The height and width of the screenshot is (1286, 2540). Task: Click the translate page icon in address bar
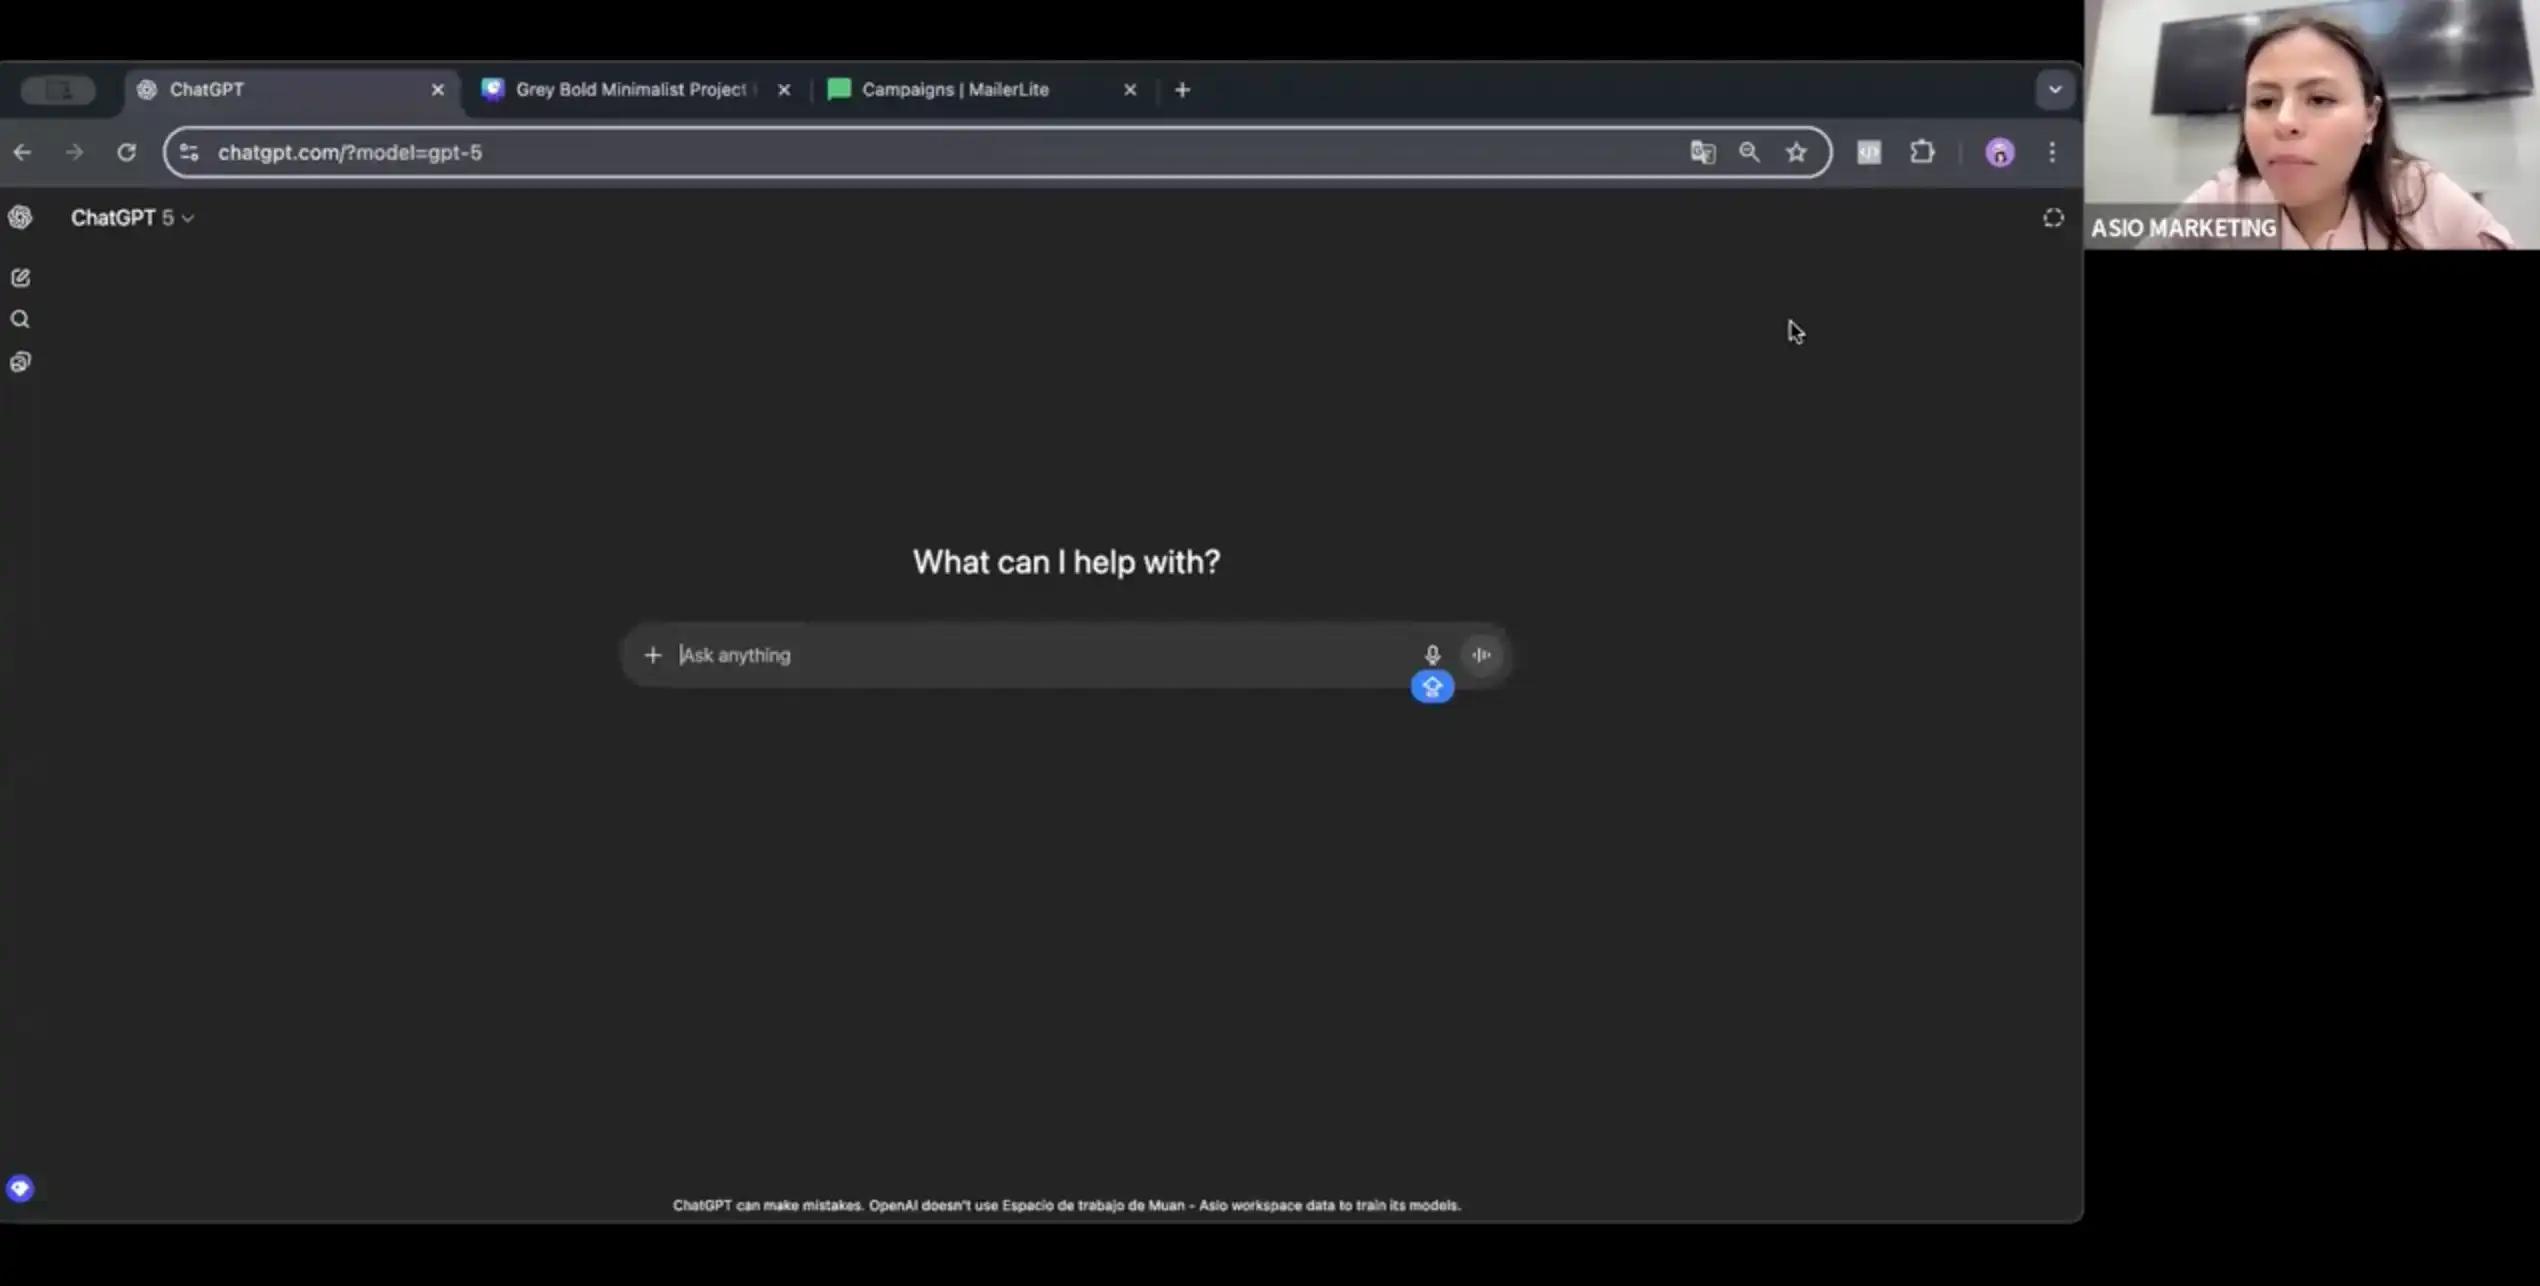coord(1702,152)
